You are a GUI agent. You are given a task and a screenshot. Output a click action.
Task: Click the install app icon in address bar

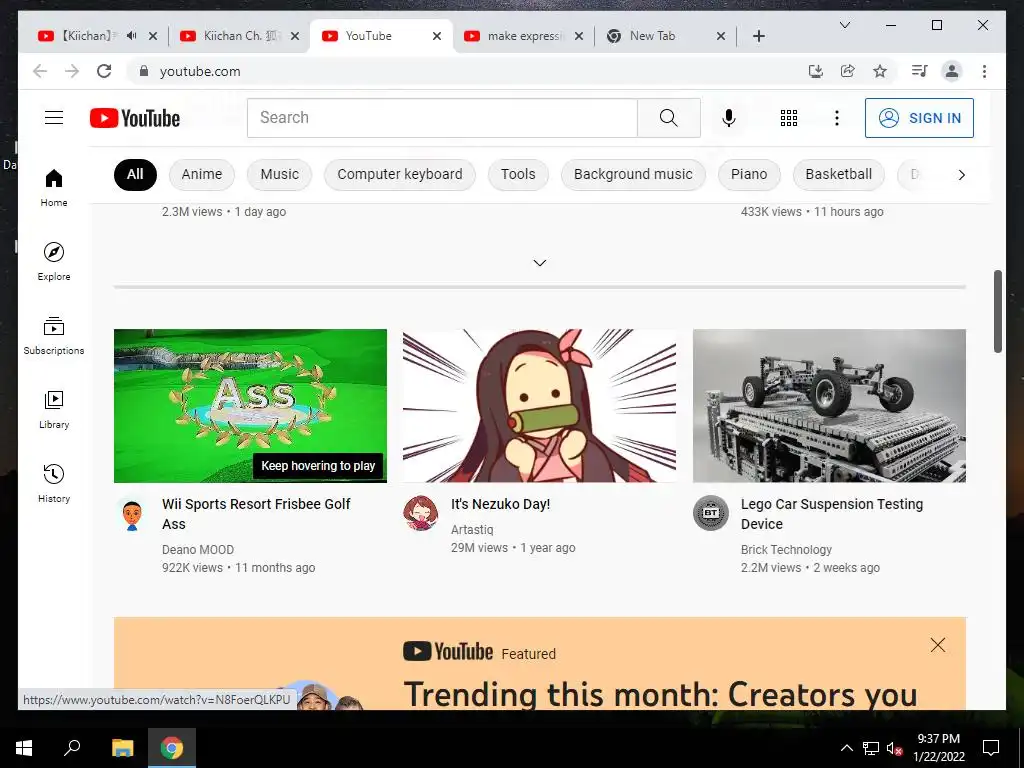coord(816,71)
